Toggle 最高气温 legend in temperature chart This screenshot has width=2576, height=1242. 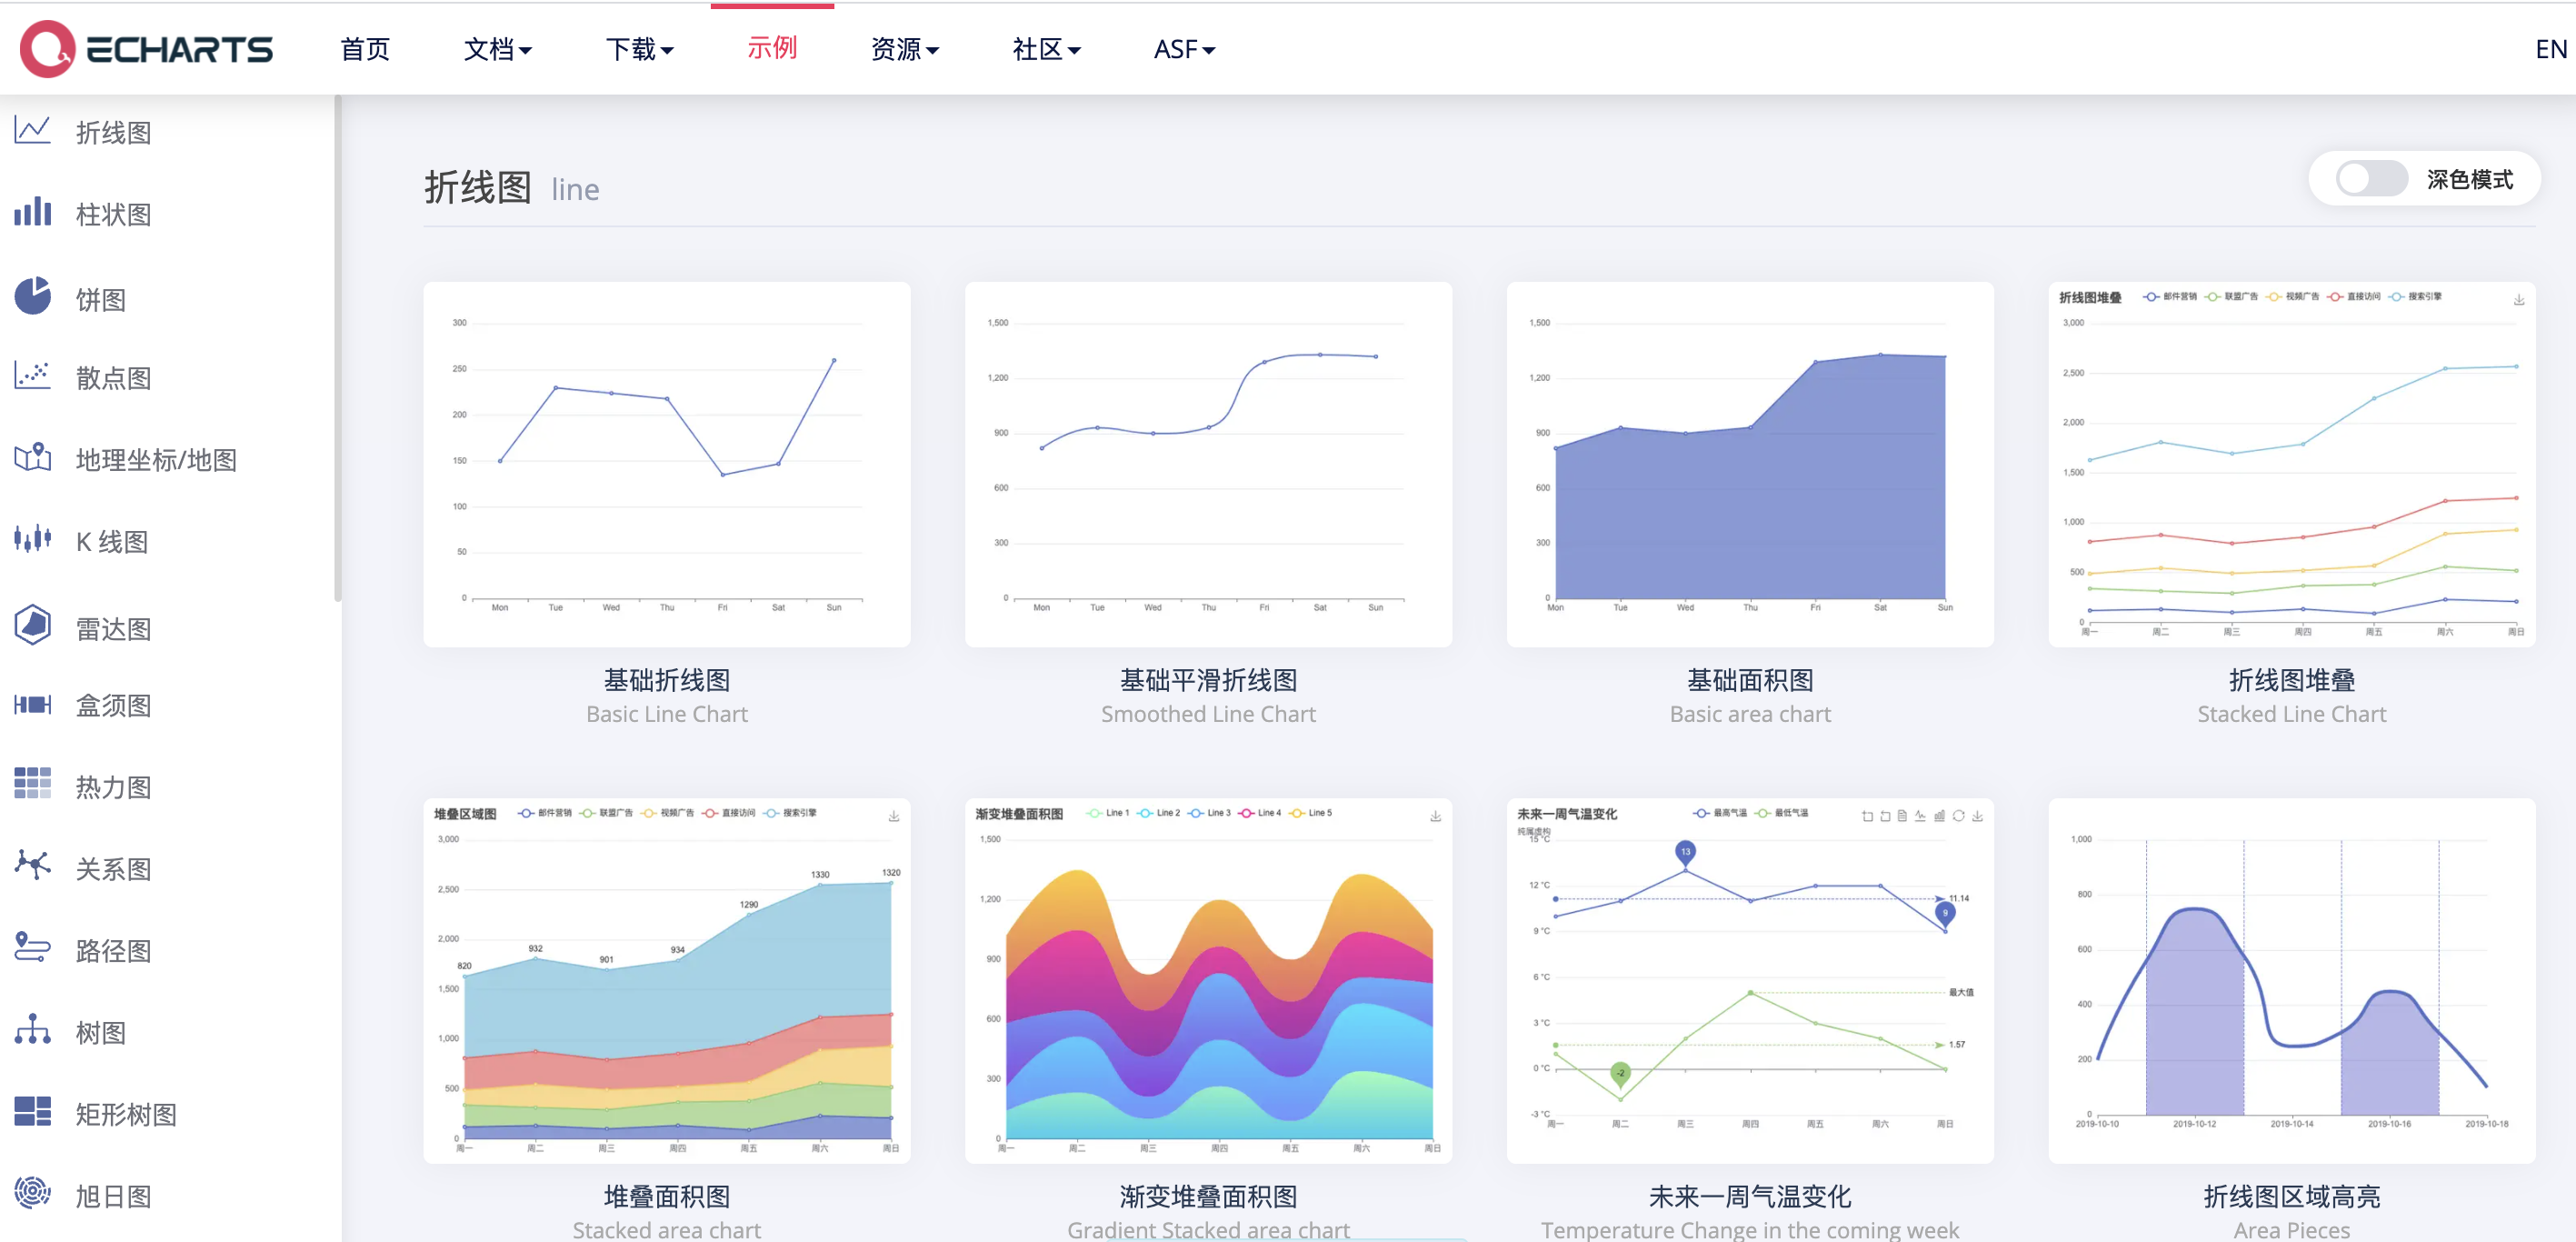coord(1720,813)
